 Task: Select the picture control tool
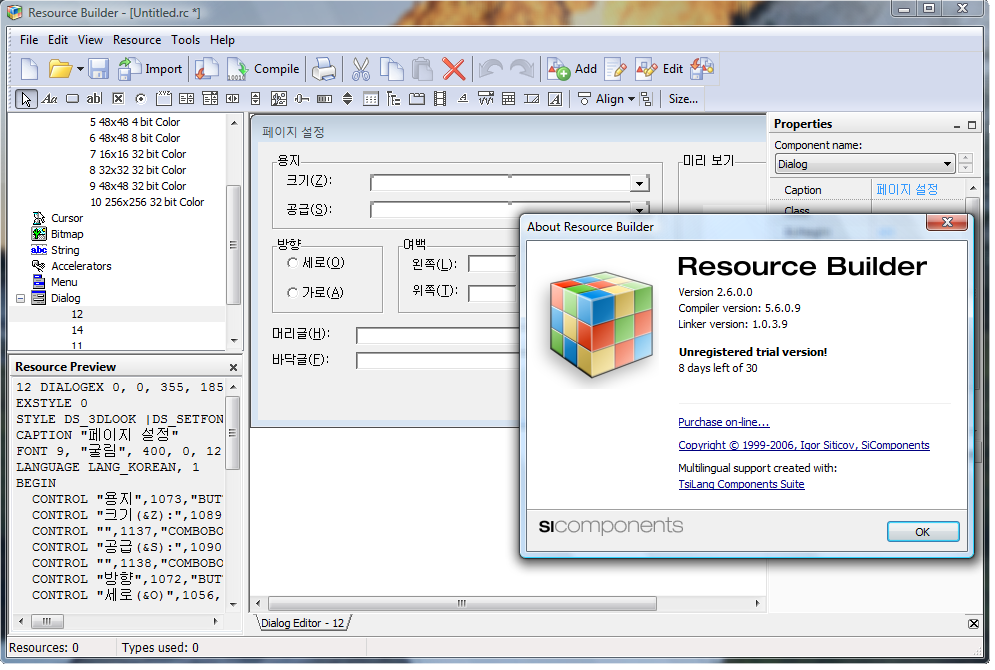(279, 99)
